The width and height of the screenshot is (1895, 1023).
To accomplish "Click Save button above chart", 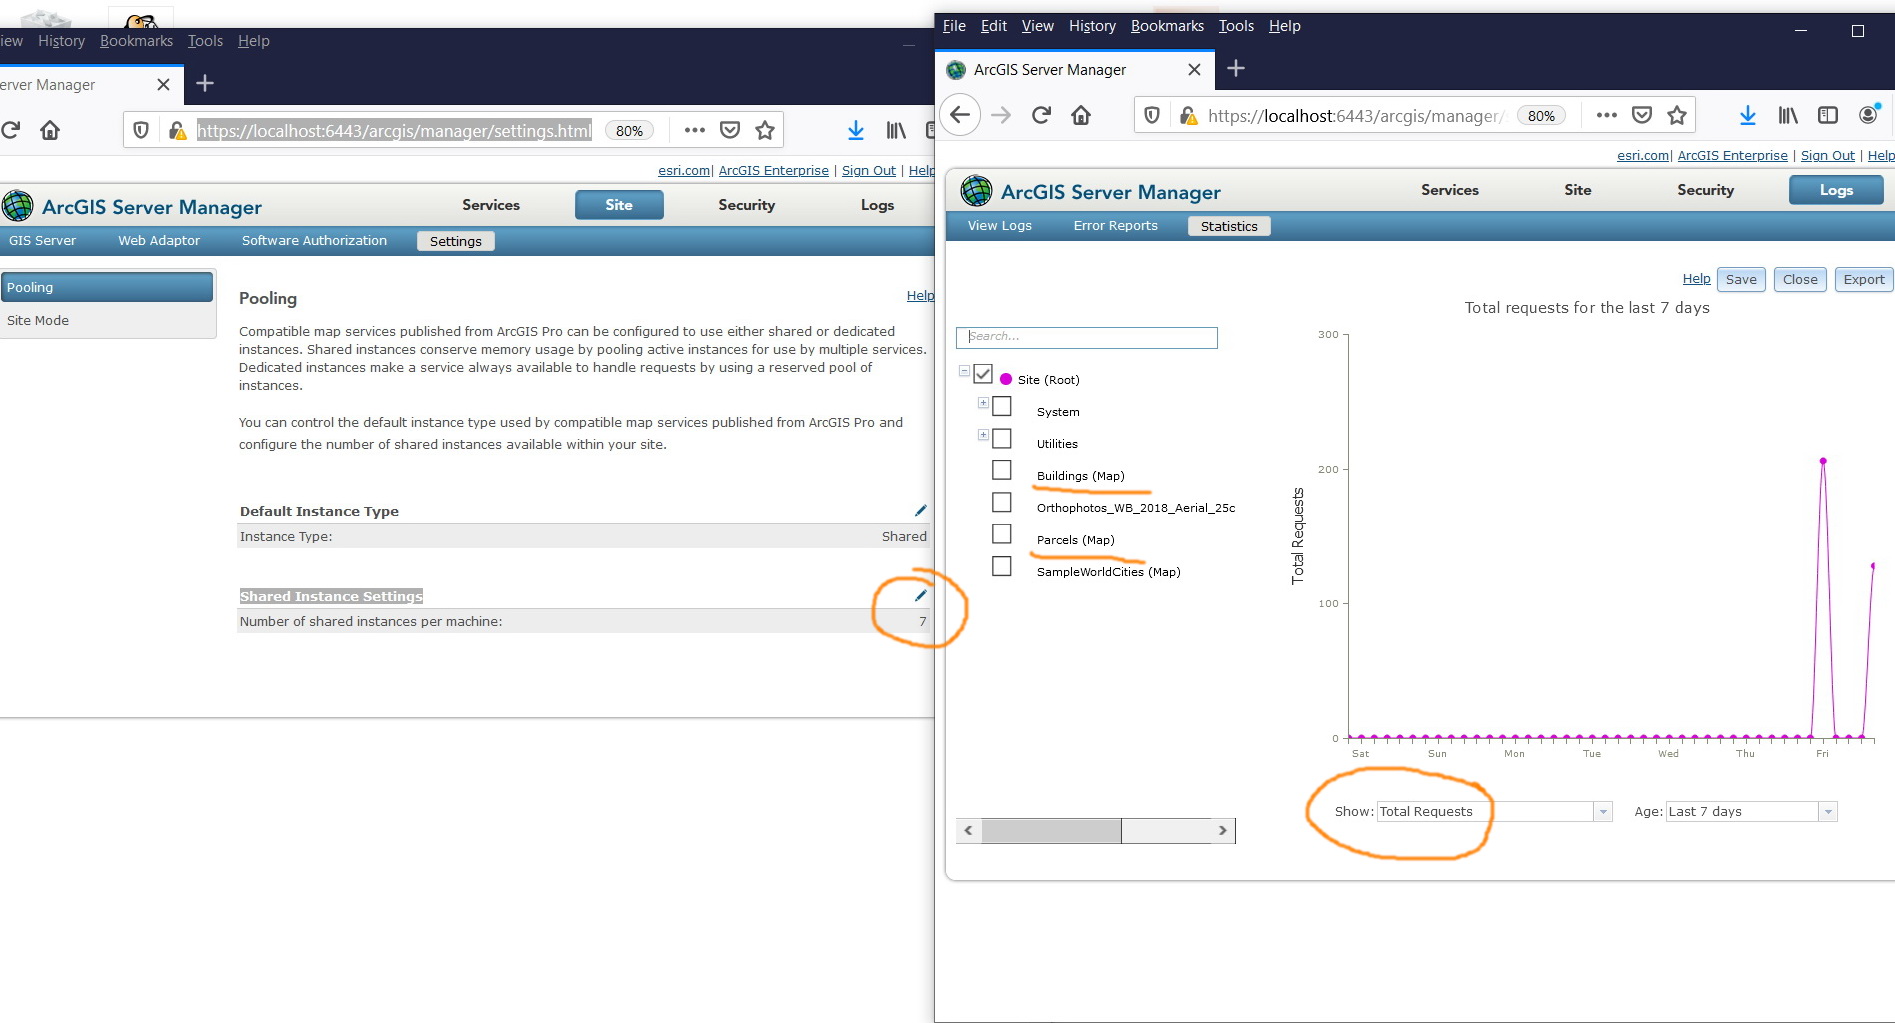I will tap(1741, 280).
